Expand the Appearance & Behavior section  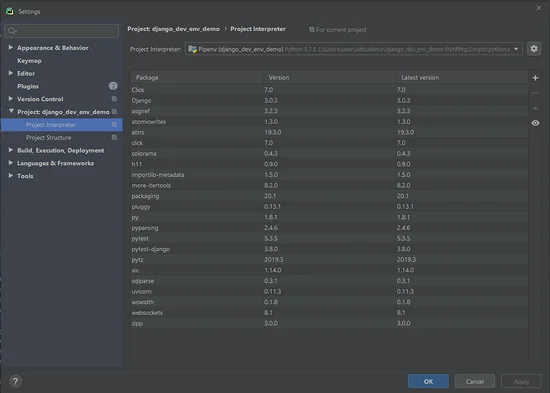(x=11, y=47)
